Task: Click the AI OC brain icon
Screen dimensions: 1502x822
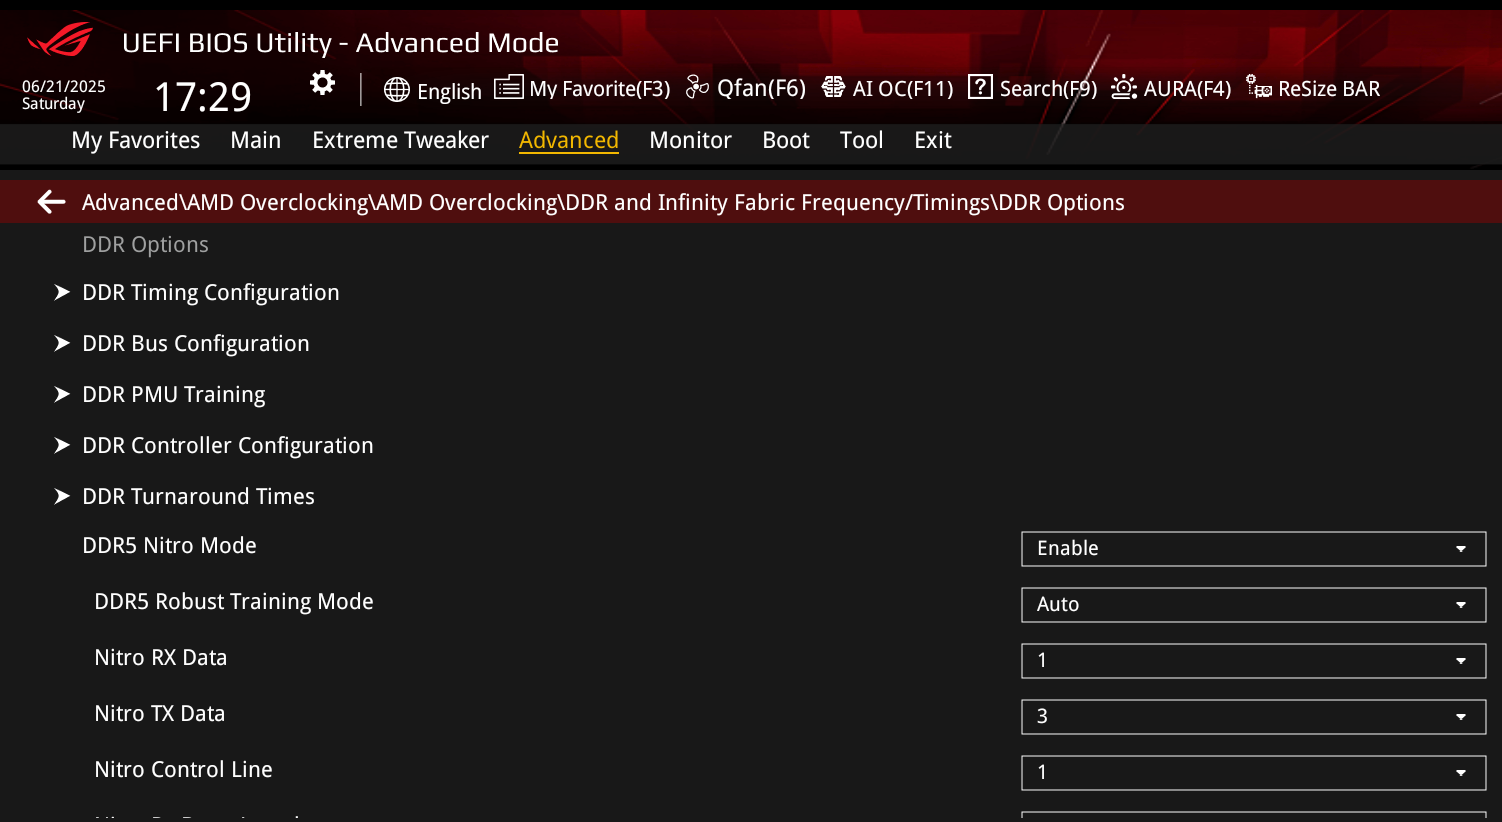Action: point(833,88)
